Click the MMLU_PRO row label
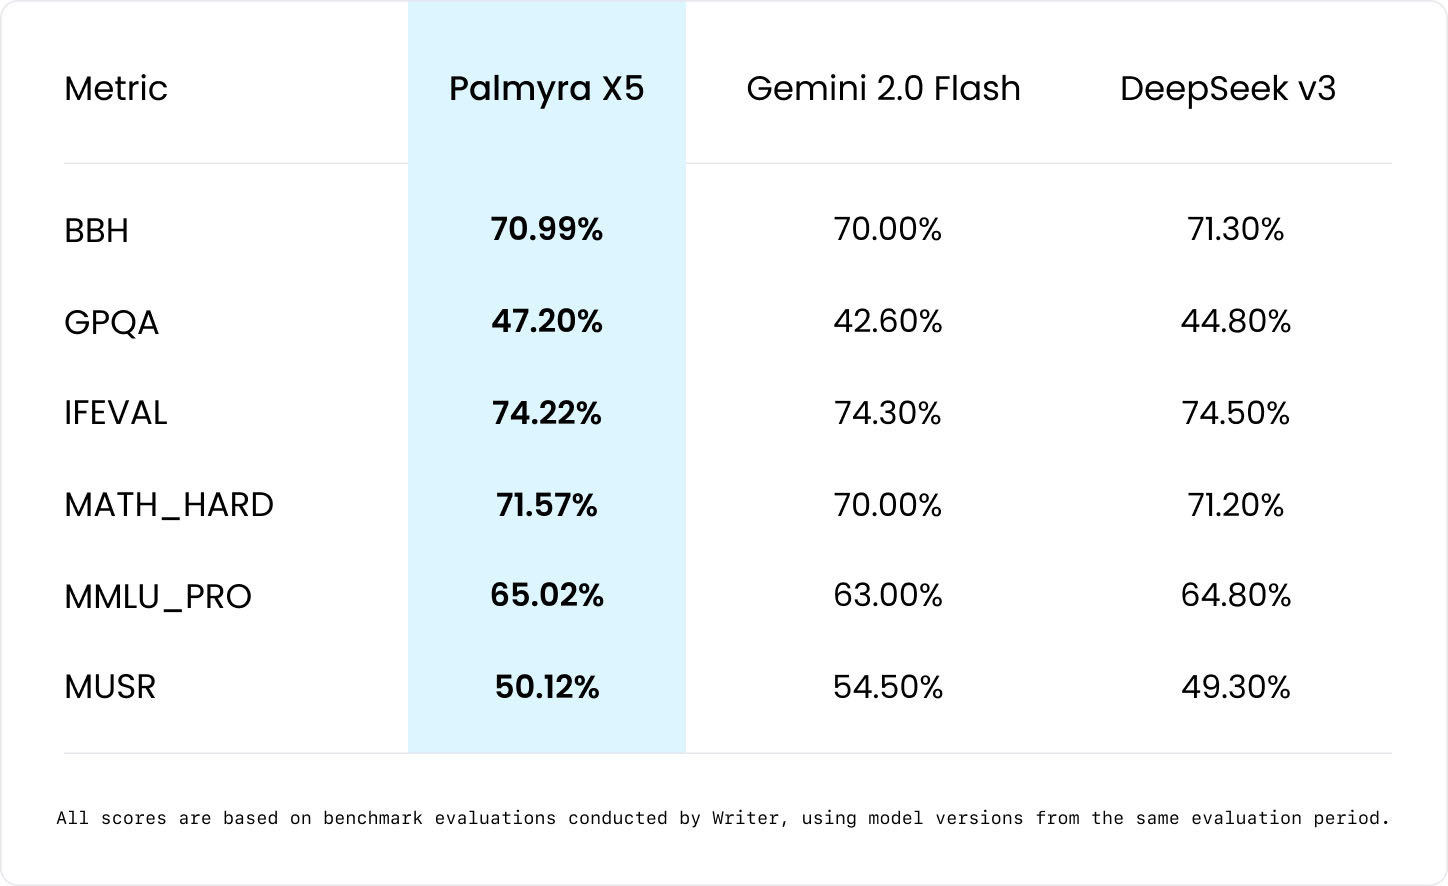Image resolution: width=1448 pixels, height=886 pixels. (x=157, y=596)
